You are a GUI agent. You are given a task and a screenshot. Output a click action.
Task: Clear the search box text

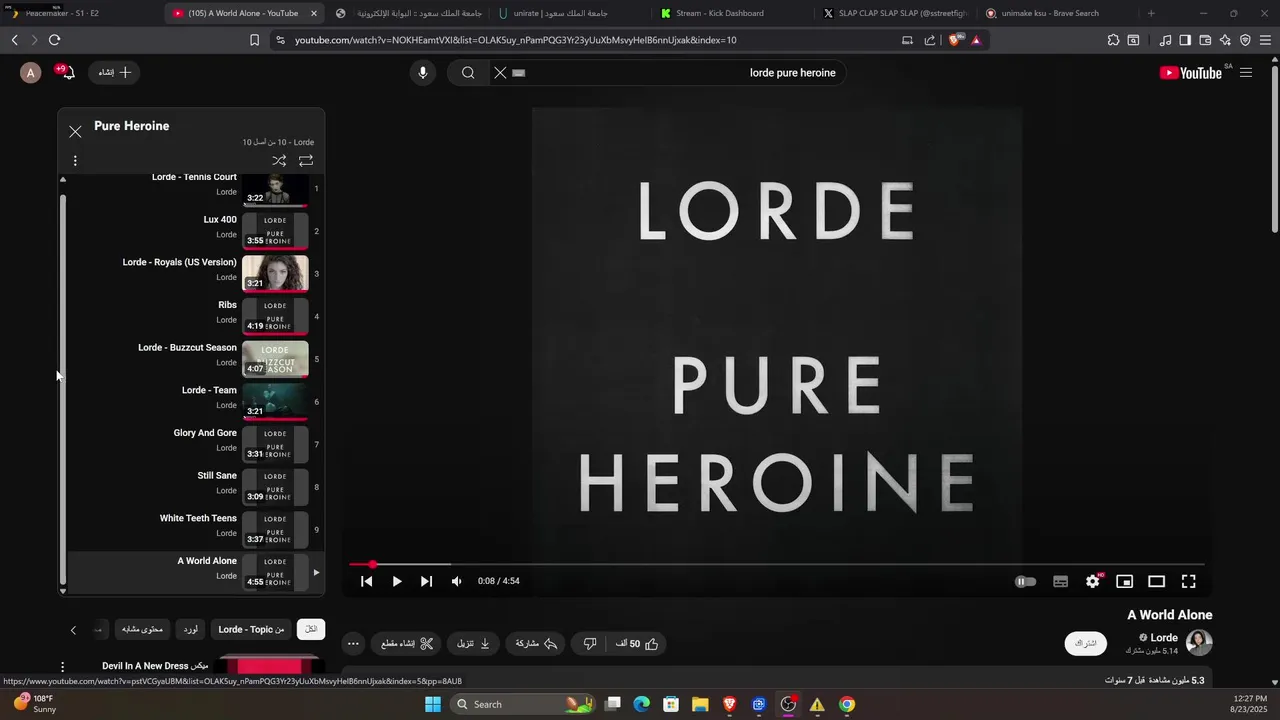[500, 72]
